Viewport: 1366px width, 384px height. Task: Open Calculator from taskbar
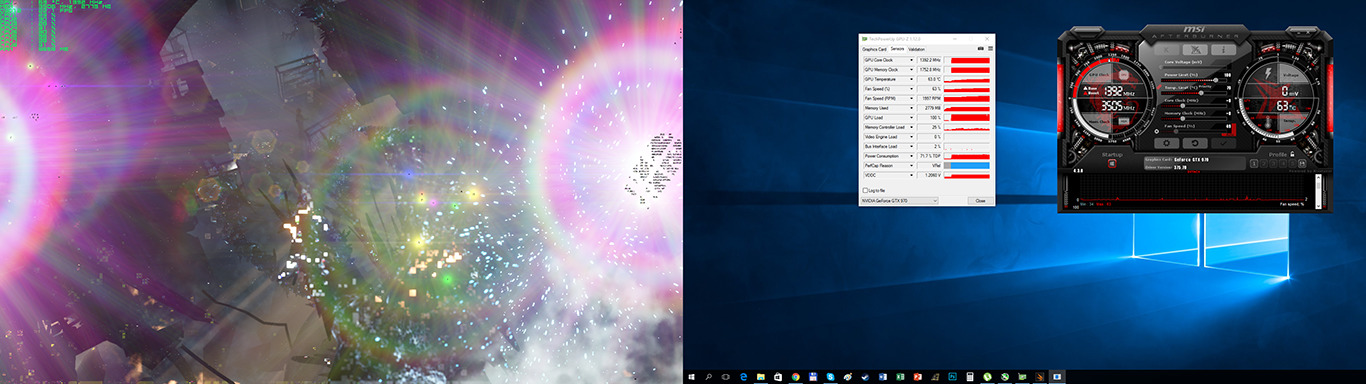[x=970, y=377]
